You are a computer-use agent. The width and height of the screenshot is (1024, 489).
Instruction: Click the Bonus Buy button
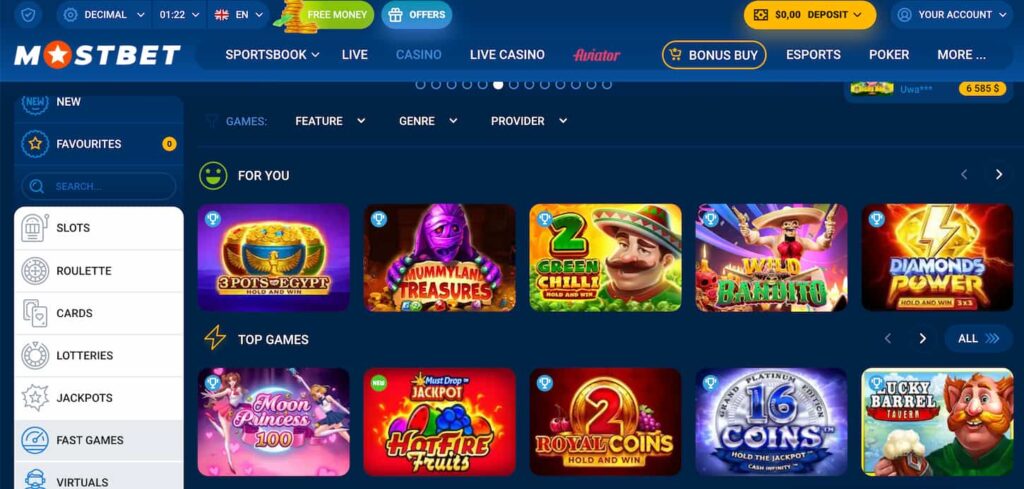tap(714, 55)
